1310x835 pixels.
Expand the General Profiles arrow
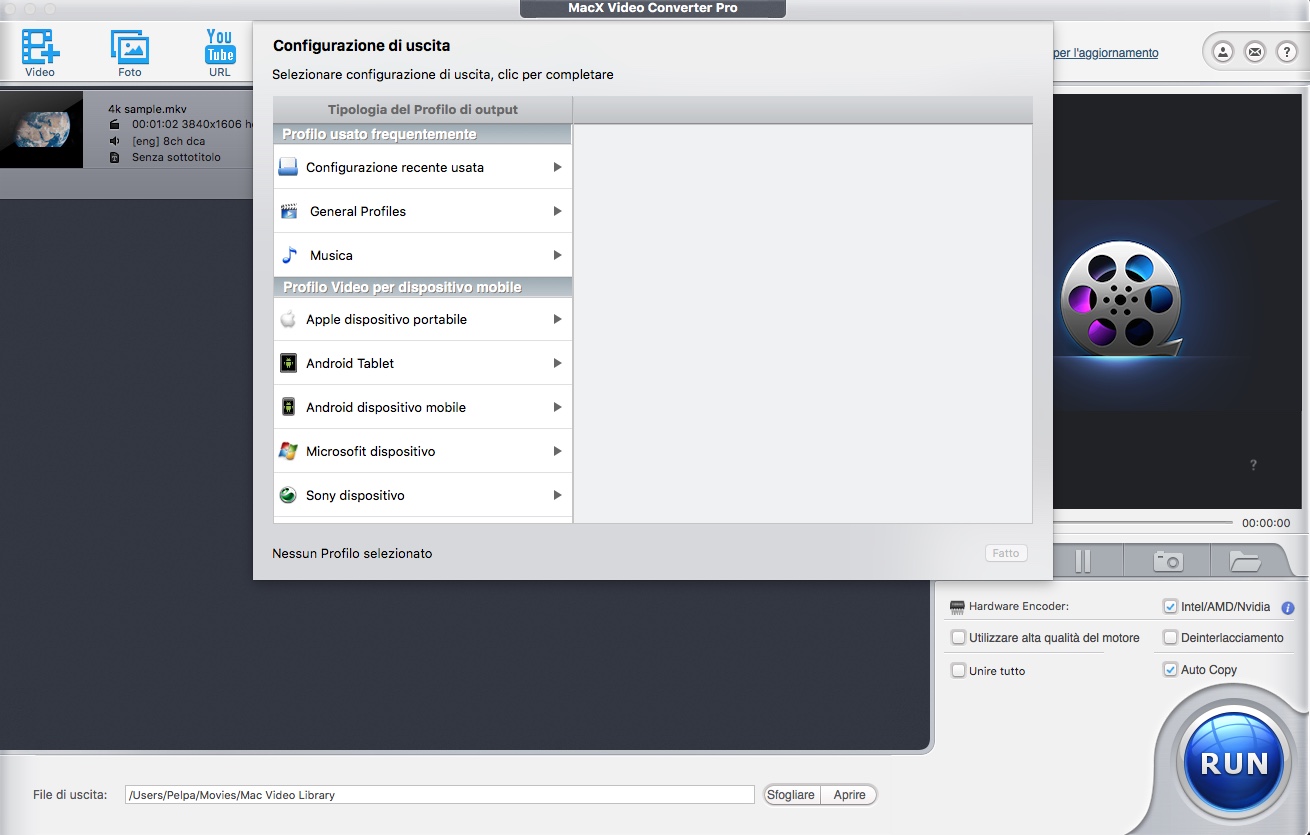click(x=557, y=211)
